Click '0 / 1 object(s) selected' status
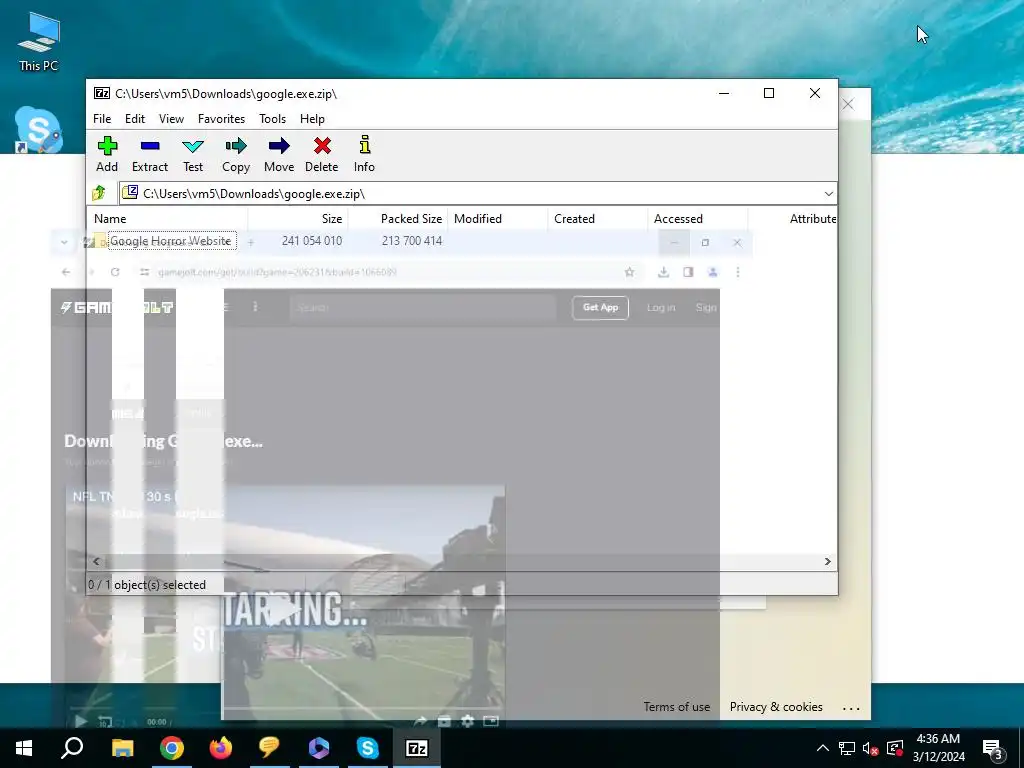1024x768 pixels. pos(147,585)
